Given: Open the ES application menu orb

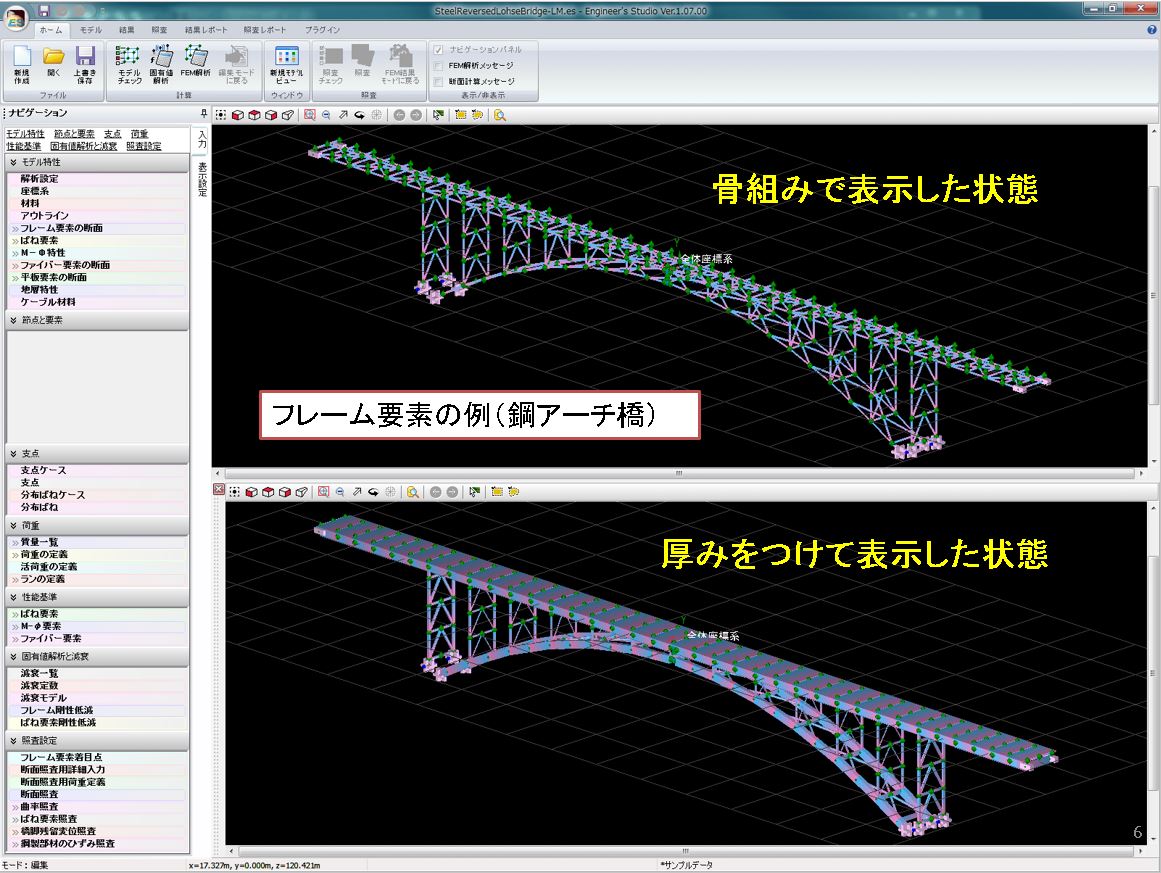Looking at the screenshot, I should (16, 18).
